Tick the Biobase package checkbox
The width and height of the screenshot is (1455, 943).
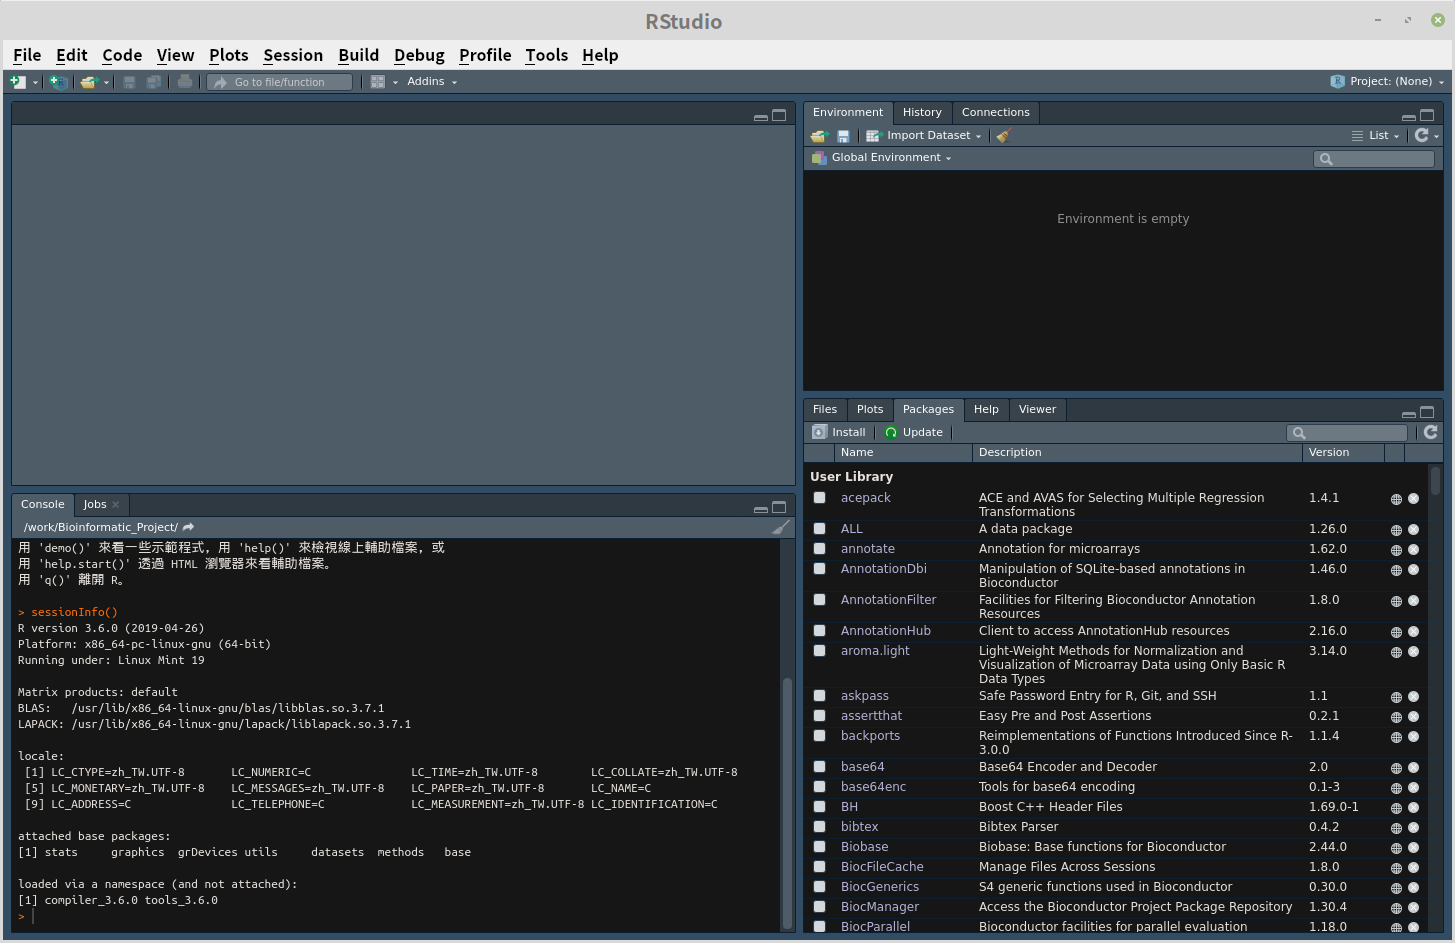click(x=819, y=847)
